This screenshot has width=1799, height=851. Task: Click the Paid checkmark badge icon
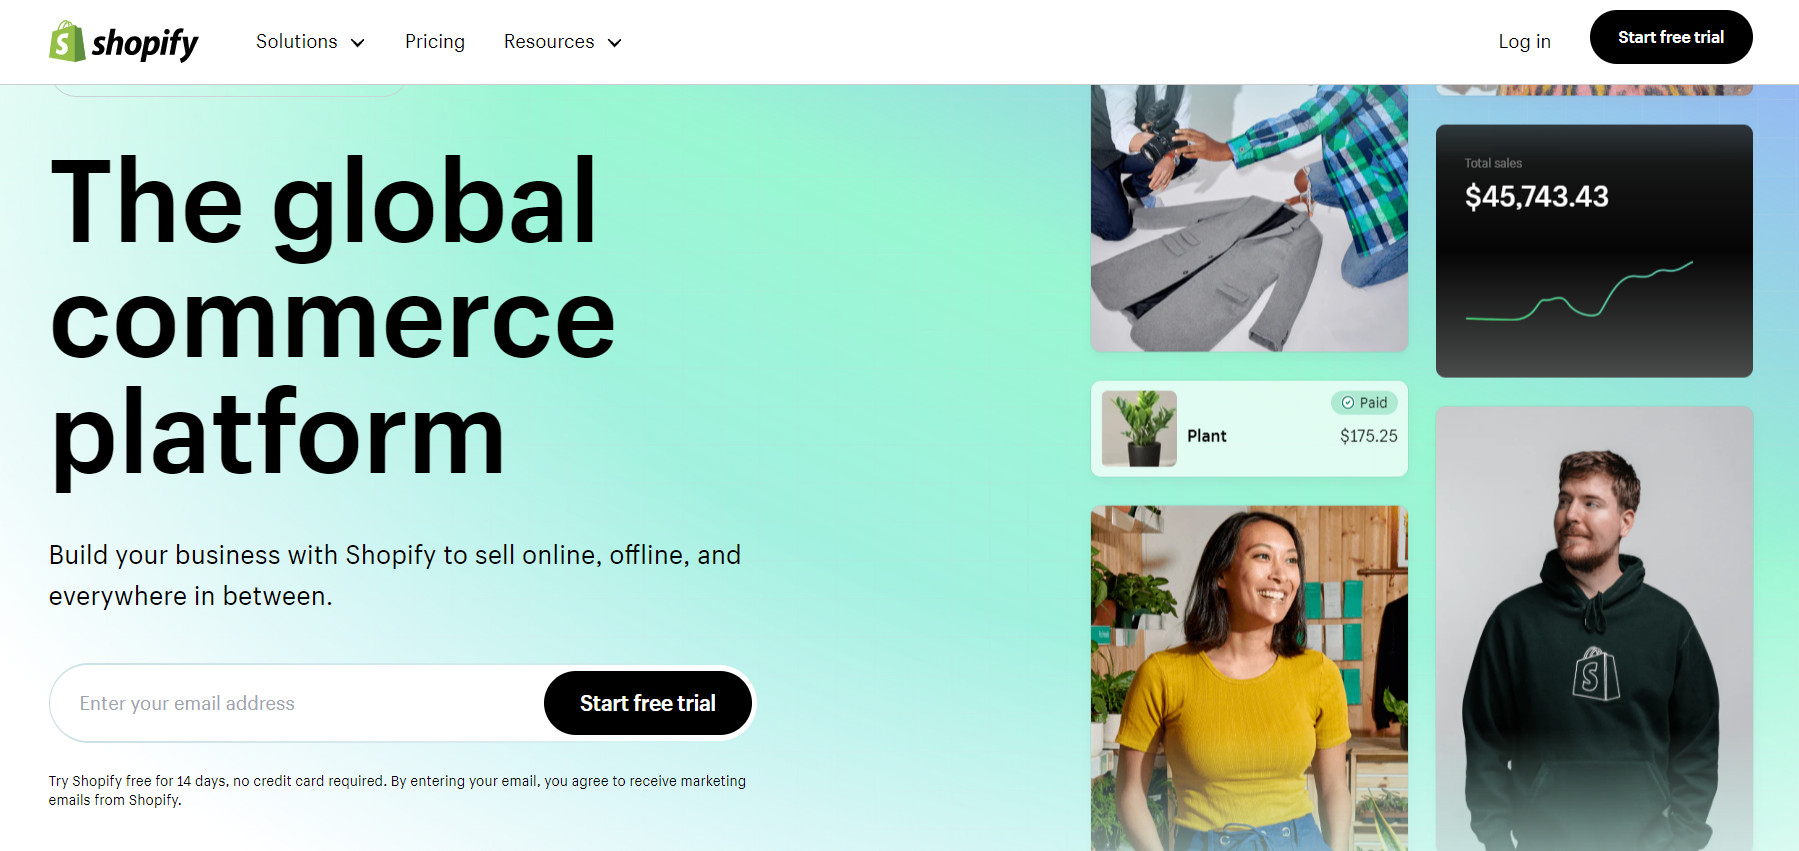[x=1348, y=402]
